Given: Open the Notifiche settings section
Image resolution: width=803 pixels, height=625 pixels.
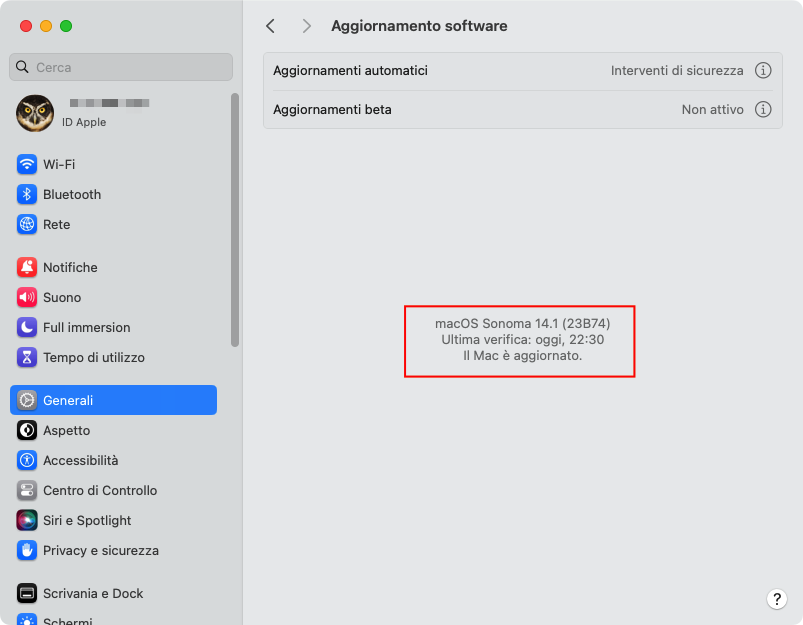Looking at the screenshot, I should (x=114, y=267).
